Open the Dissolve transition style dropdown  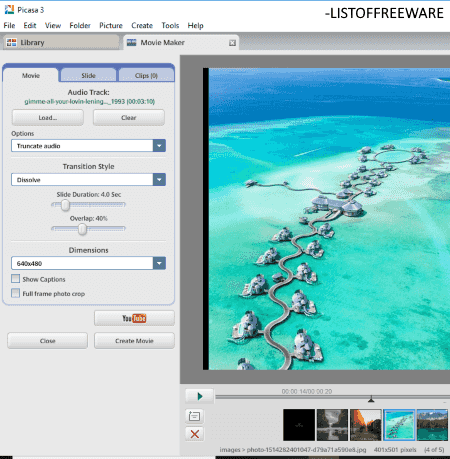tap(88, 180)
